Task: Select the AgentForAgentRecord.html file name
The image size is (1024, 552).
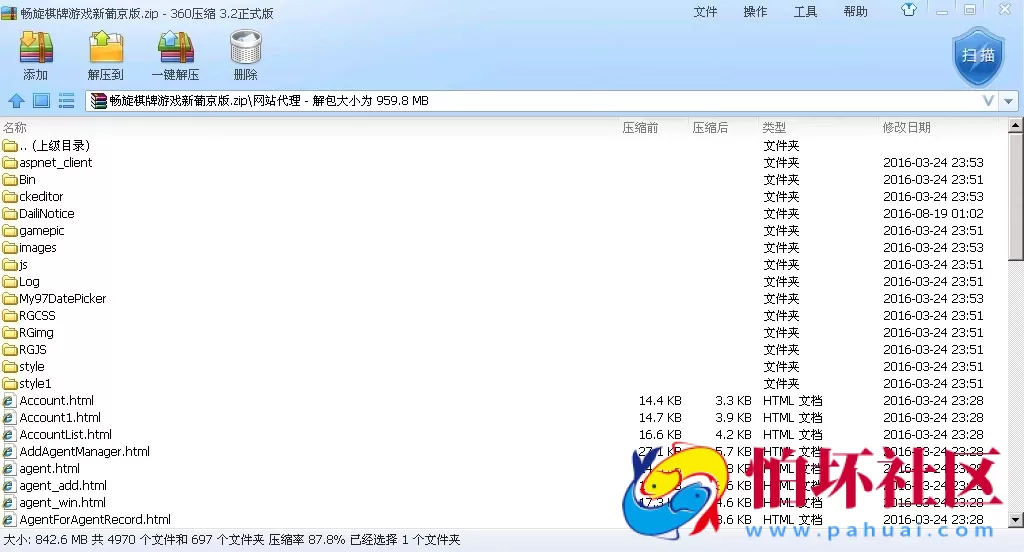Action: (x=95, y=519)
